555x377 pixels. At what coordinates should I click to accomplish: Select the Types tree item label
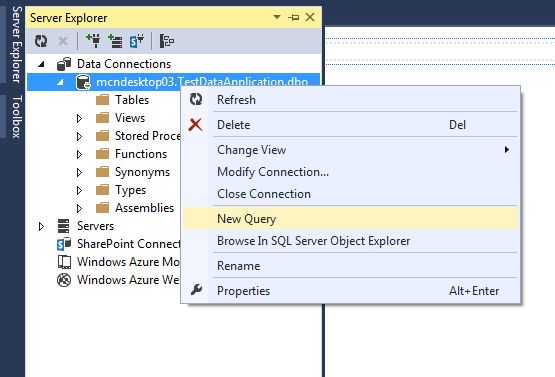pos(130,190)
